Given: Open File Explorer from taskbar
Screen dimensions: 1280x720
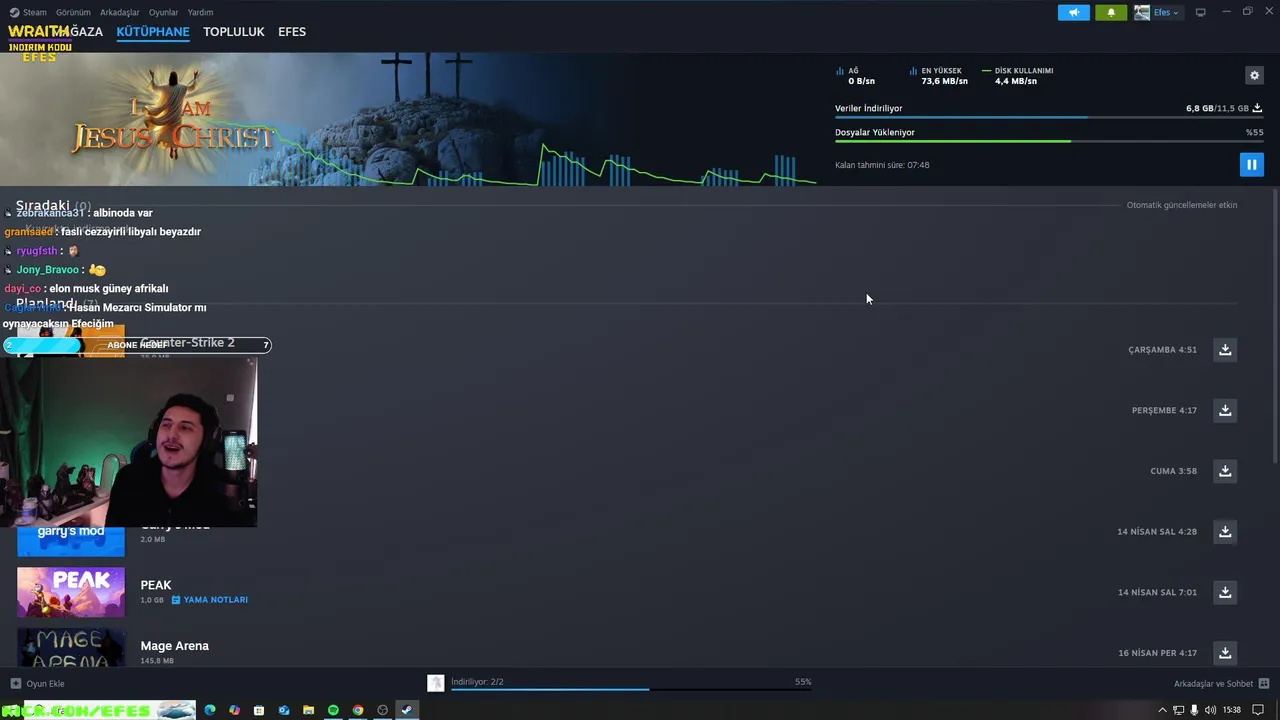Looking at the screenshot, I should click(x=308, y=710).
